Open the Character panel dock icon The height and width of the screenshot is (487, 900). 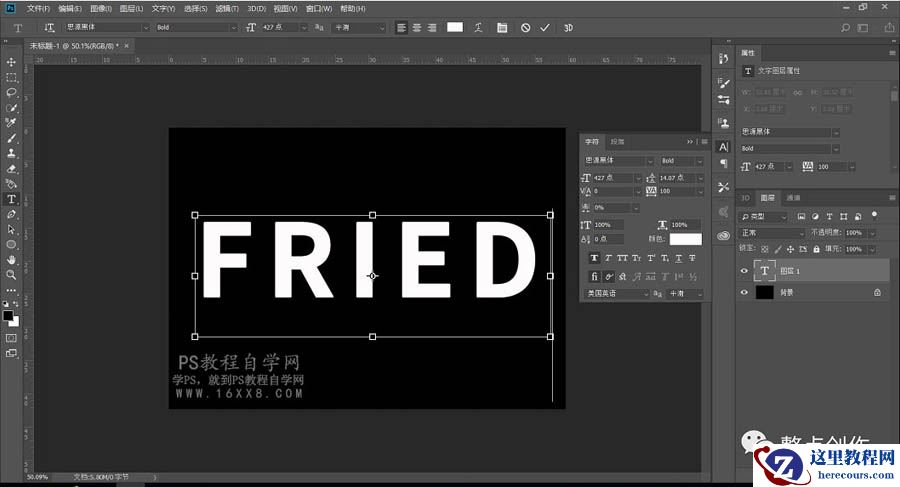coord(723,147)
